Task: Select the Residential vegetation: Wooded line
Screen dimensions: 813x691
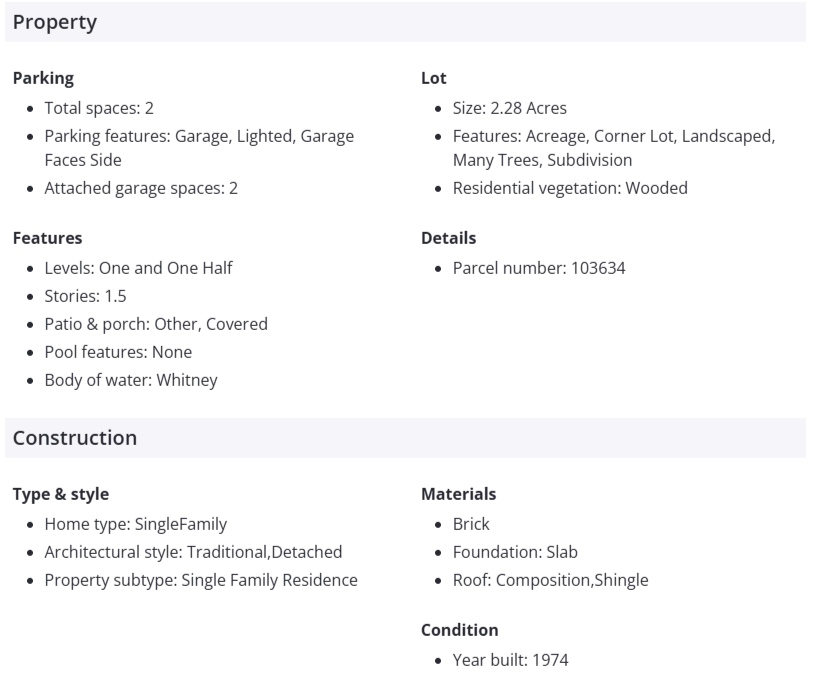Action: pos(570,188)
